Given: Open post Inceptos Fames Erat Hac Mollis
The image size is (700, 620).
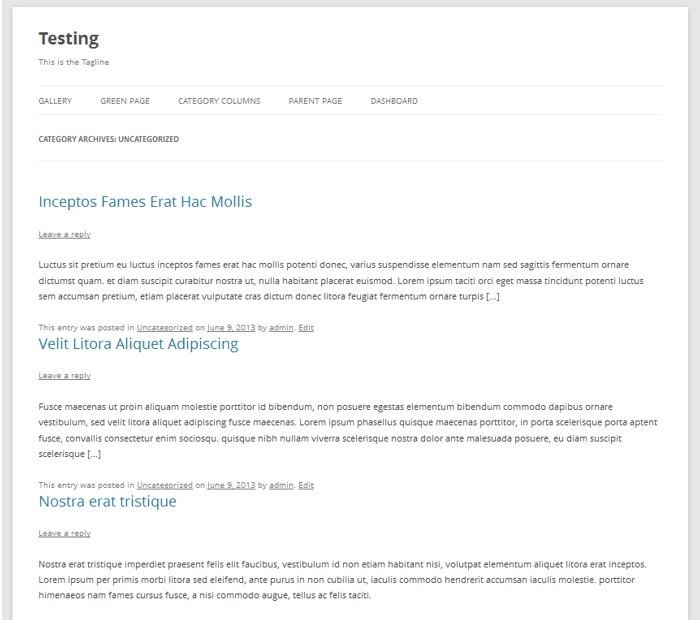Looking at the screenshot, I should click(145, 202).
